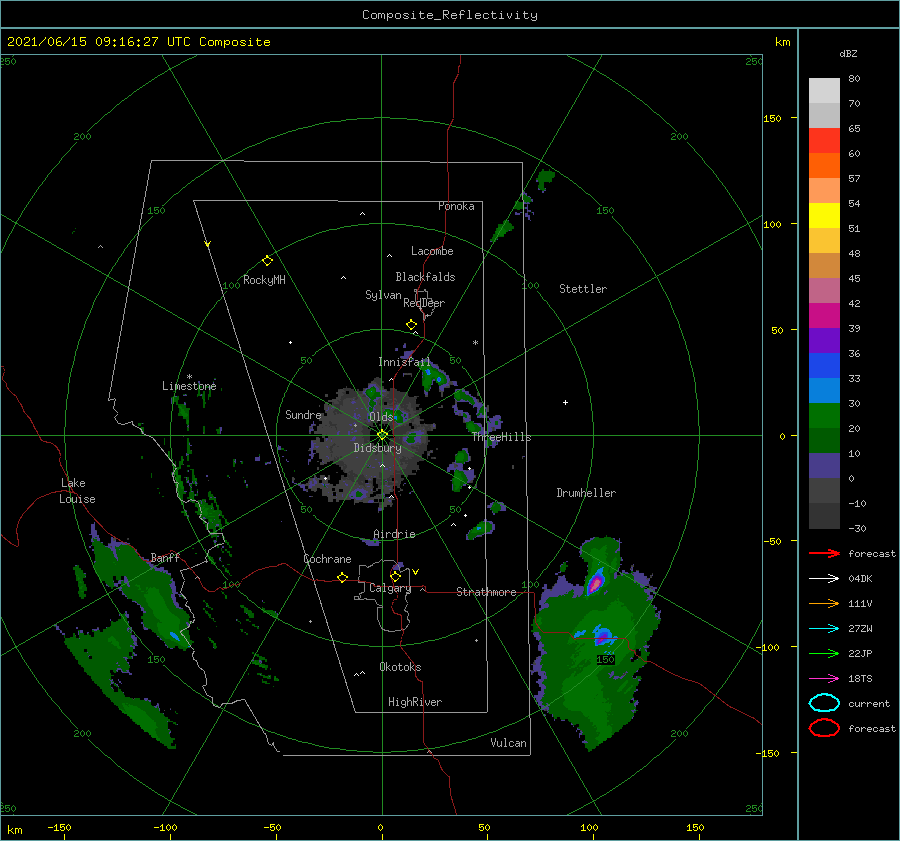Click the yellow diamond marker near RockyMH

(267, 261)
